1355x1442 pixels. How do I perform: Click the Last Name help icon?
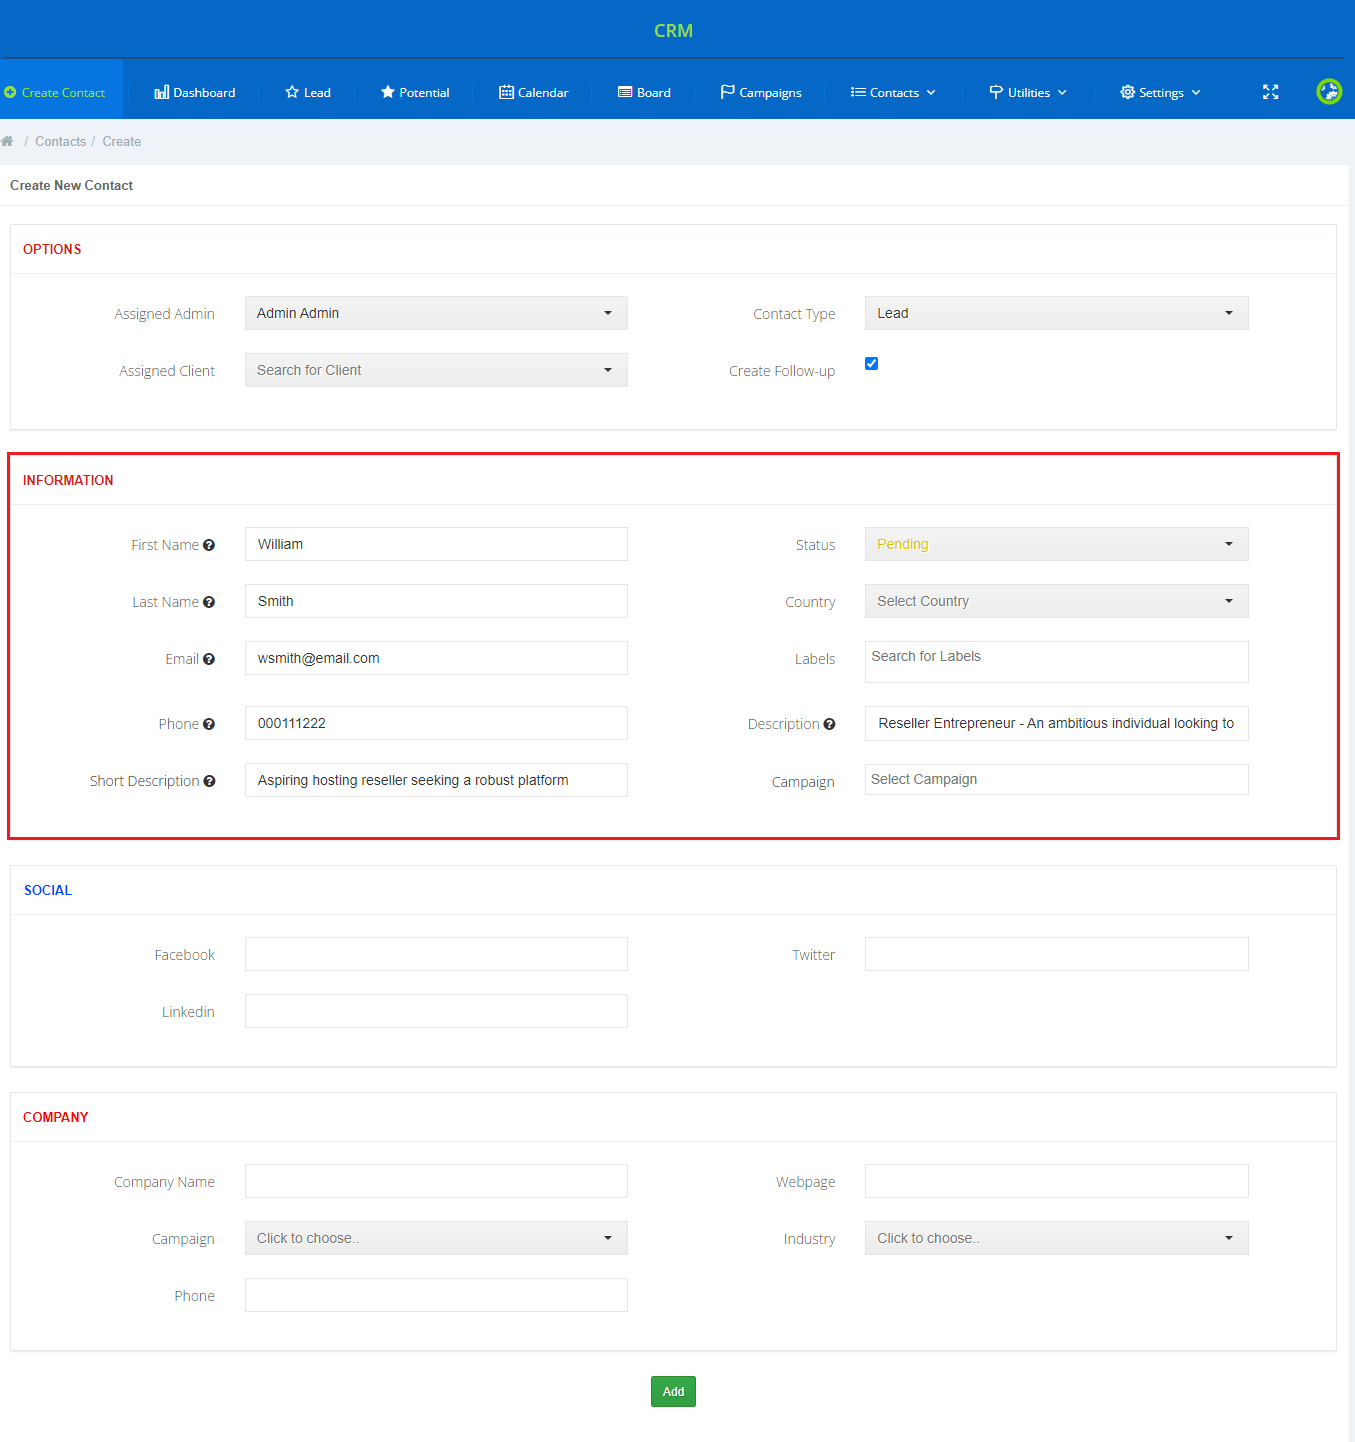[209, 602]
